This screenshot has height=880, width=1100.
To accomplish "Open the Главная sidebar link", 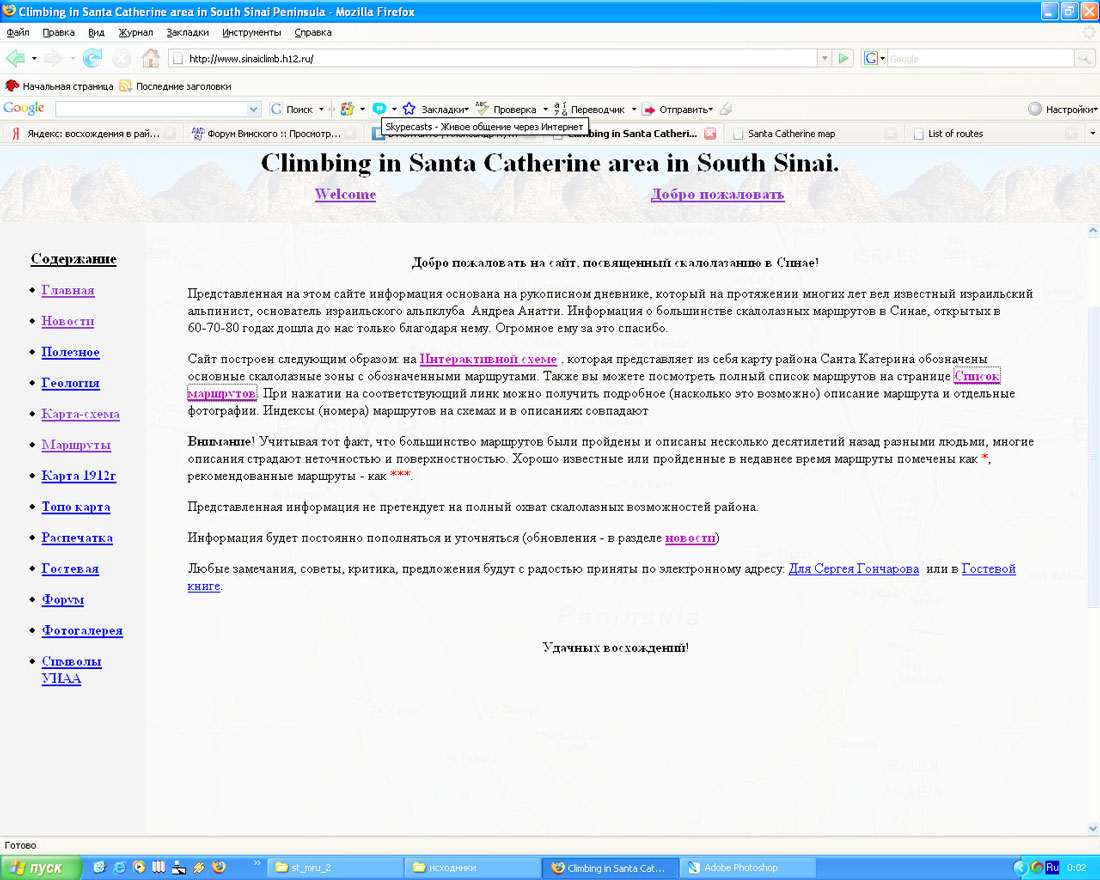I will pyautogui.click(x=68, y=291).
